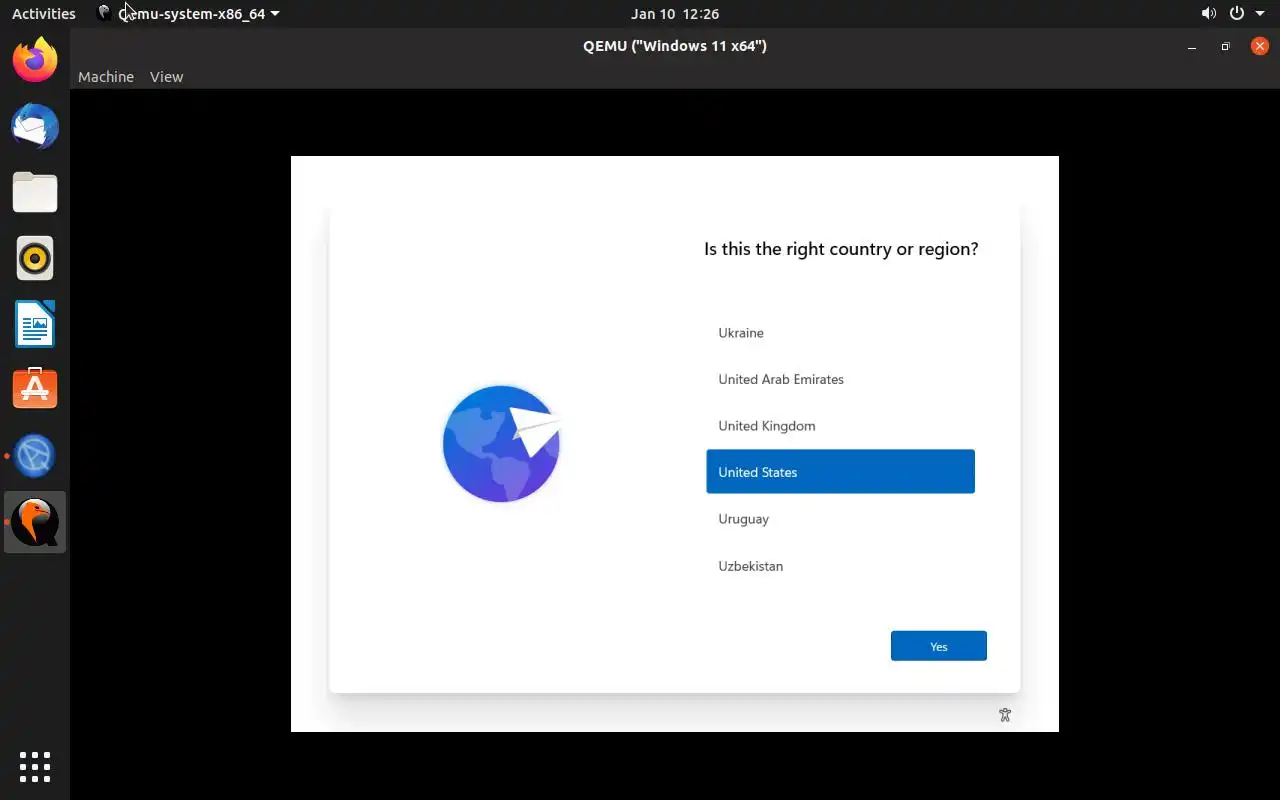Launch Thunderbird mail from the dock
Image resolution: width=1280 pixels, height=800 pixels.
(35, 126)
